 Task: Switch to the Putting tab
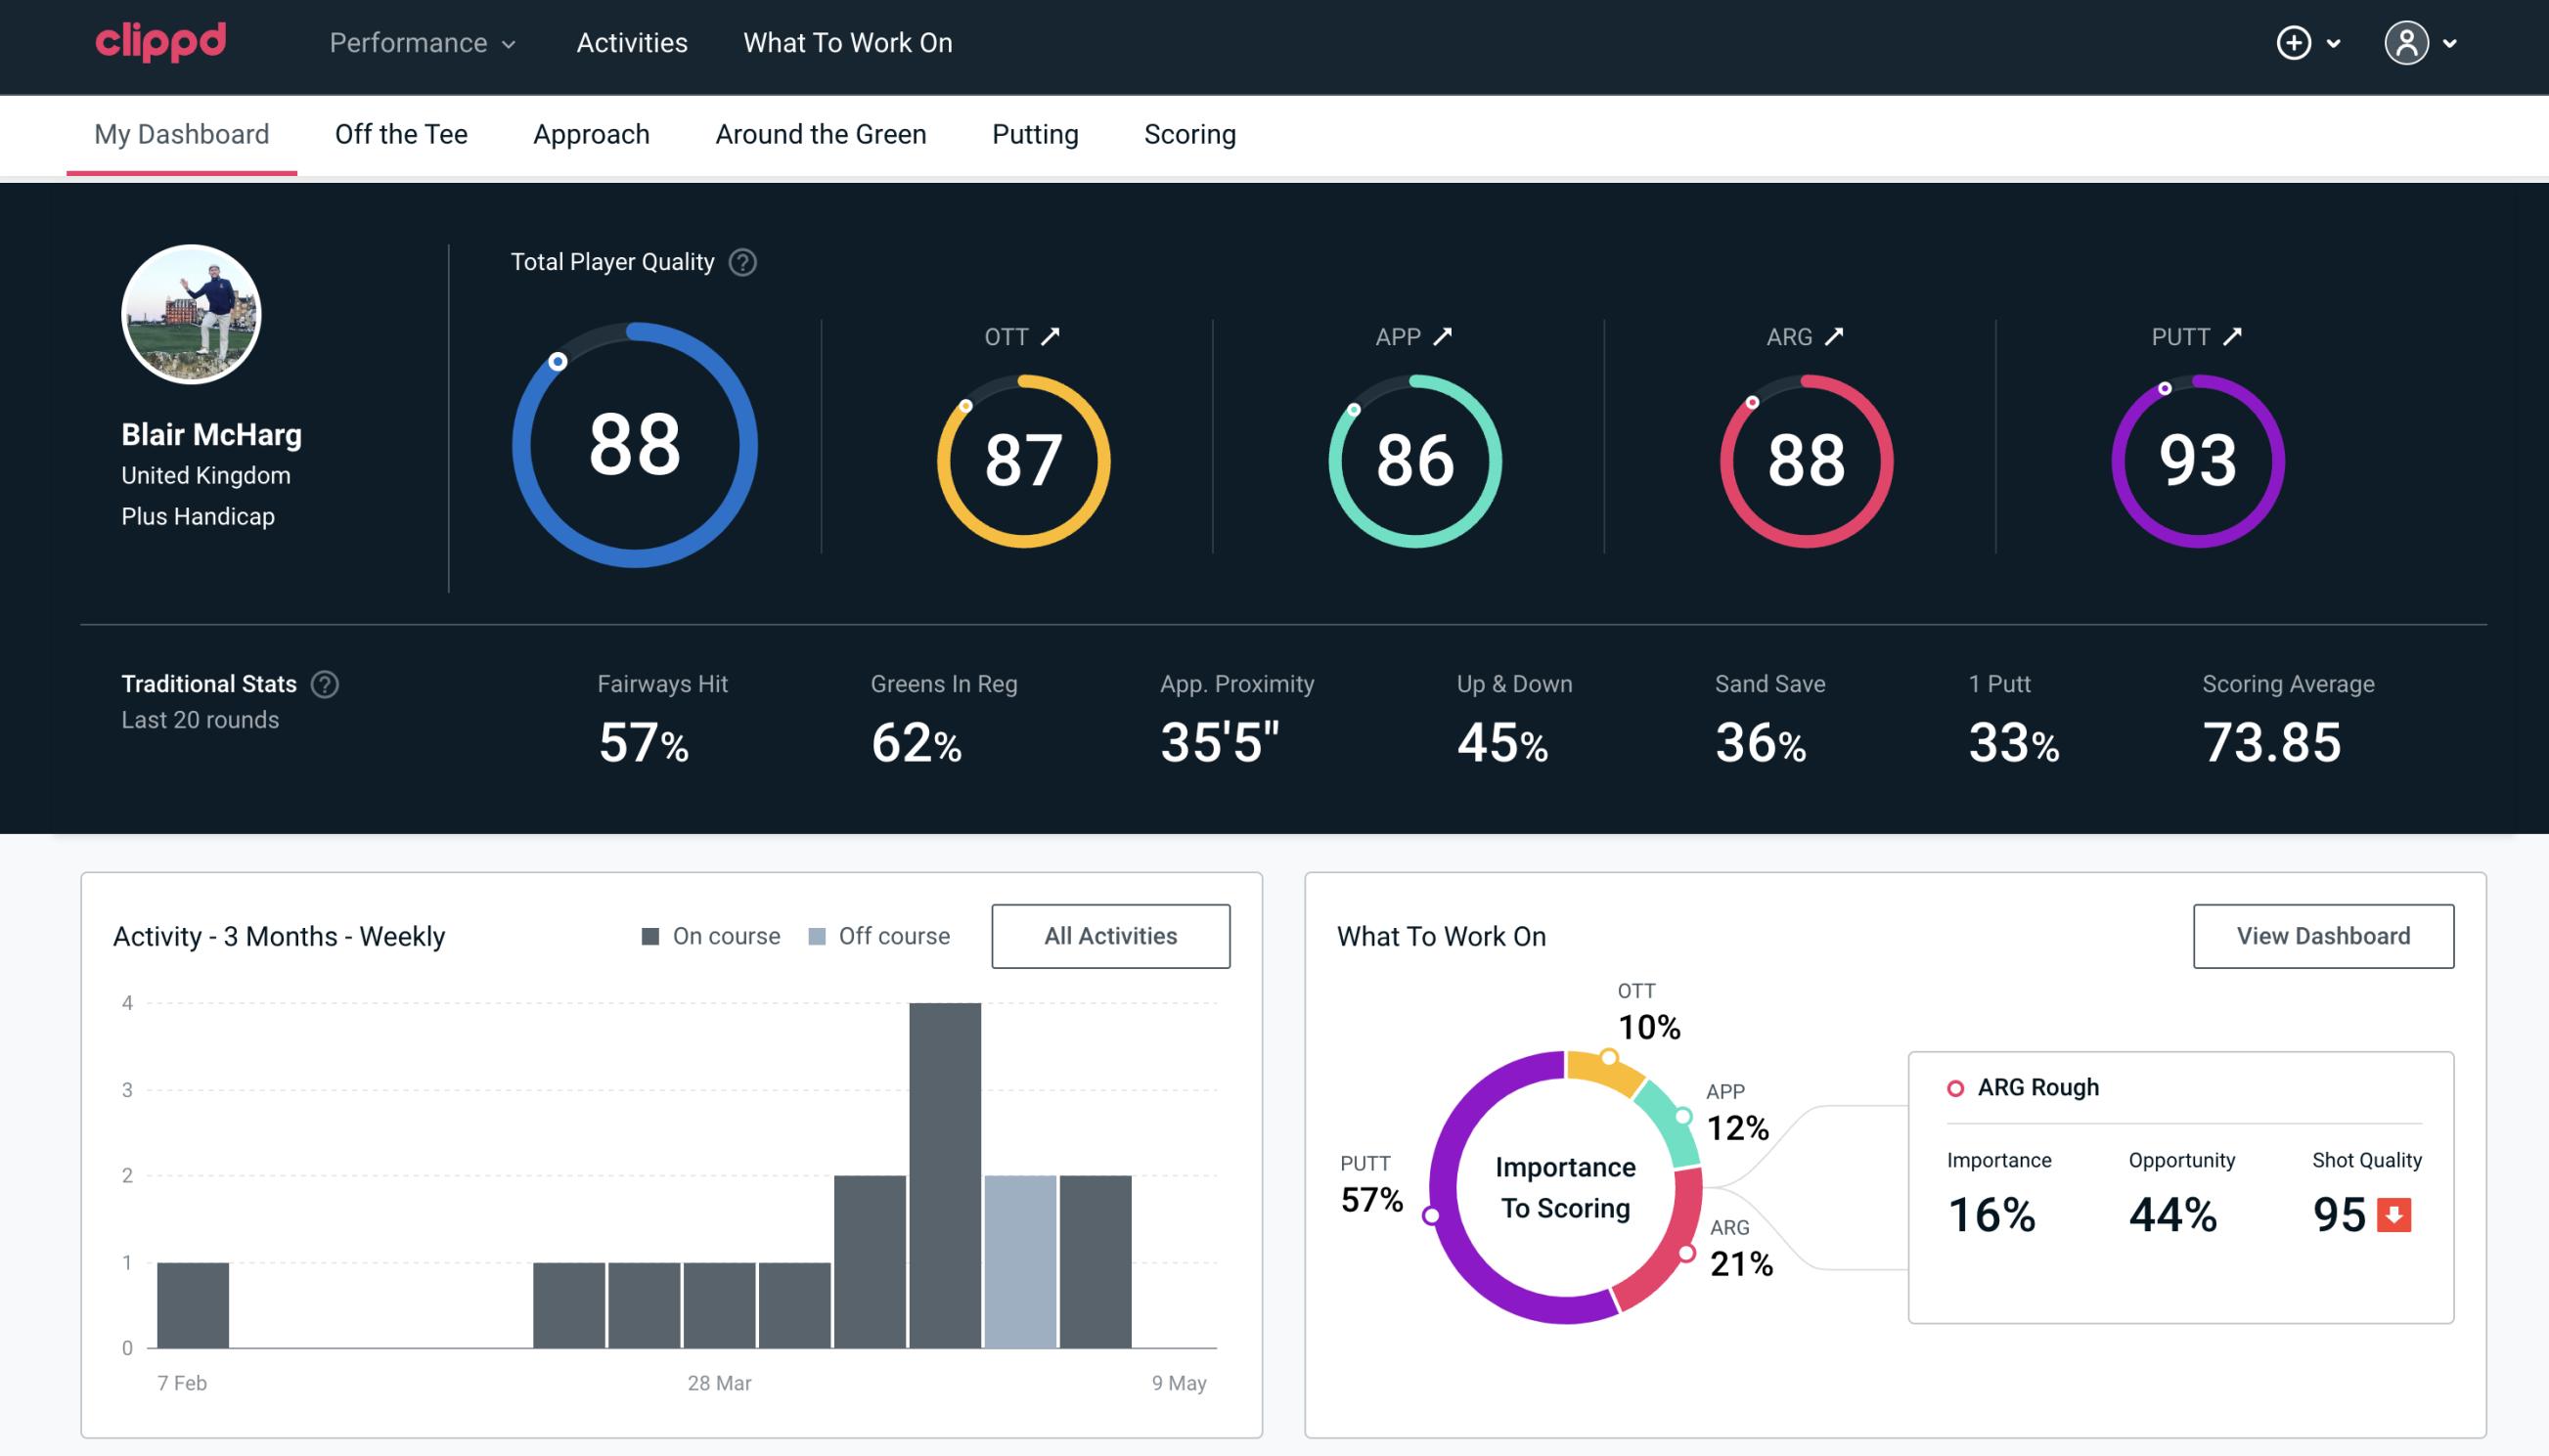pos(1035,133)
